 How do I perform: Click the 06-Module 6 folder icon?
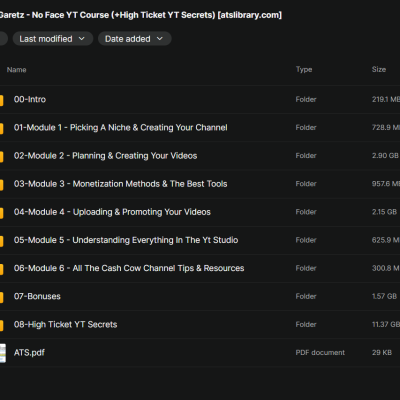point(1,269)
